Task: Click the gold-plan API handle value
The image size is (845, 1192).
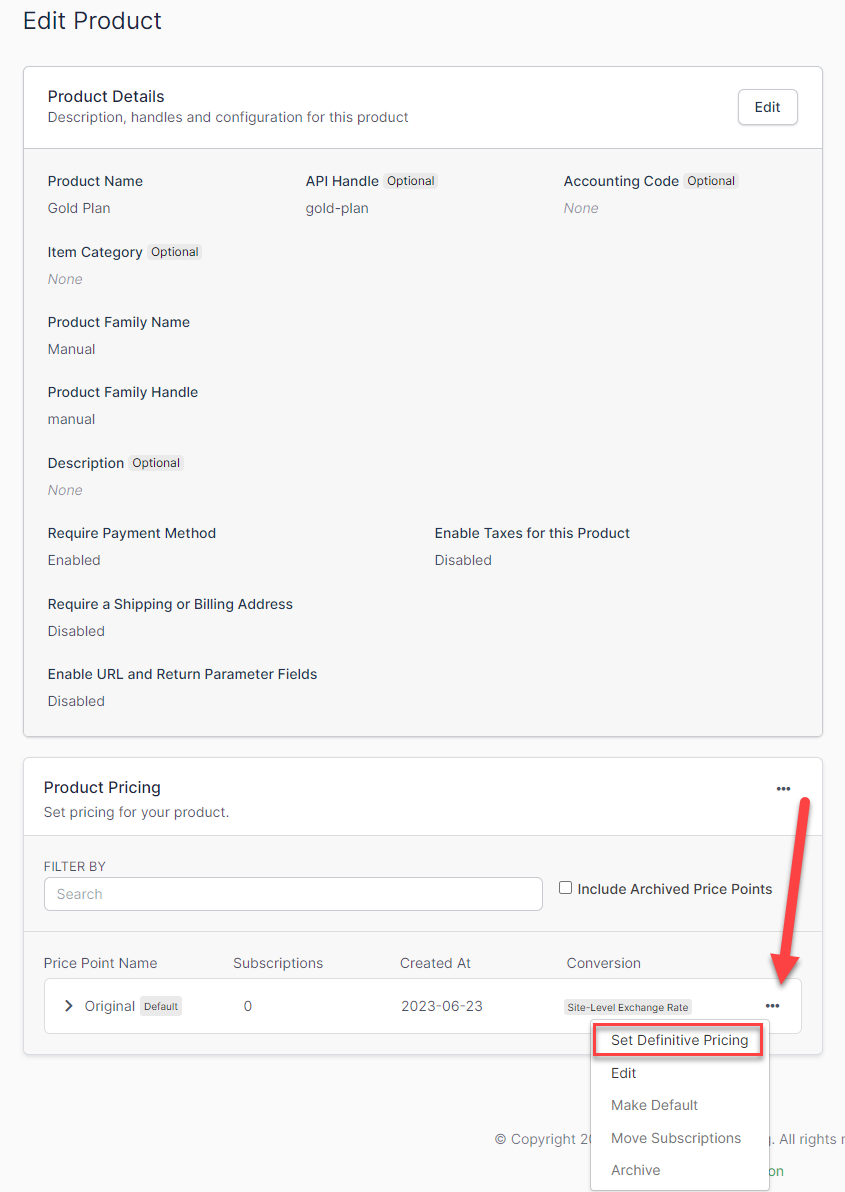Action: point(337,208)
